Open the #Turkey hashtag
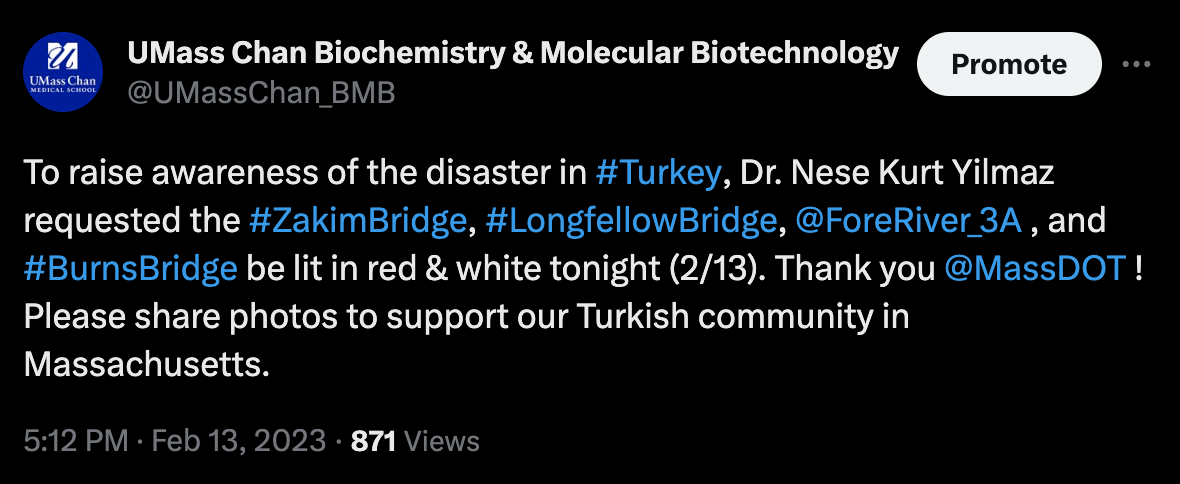 657,173
